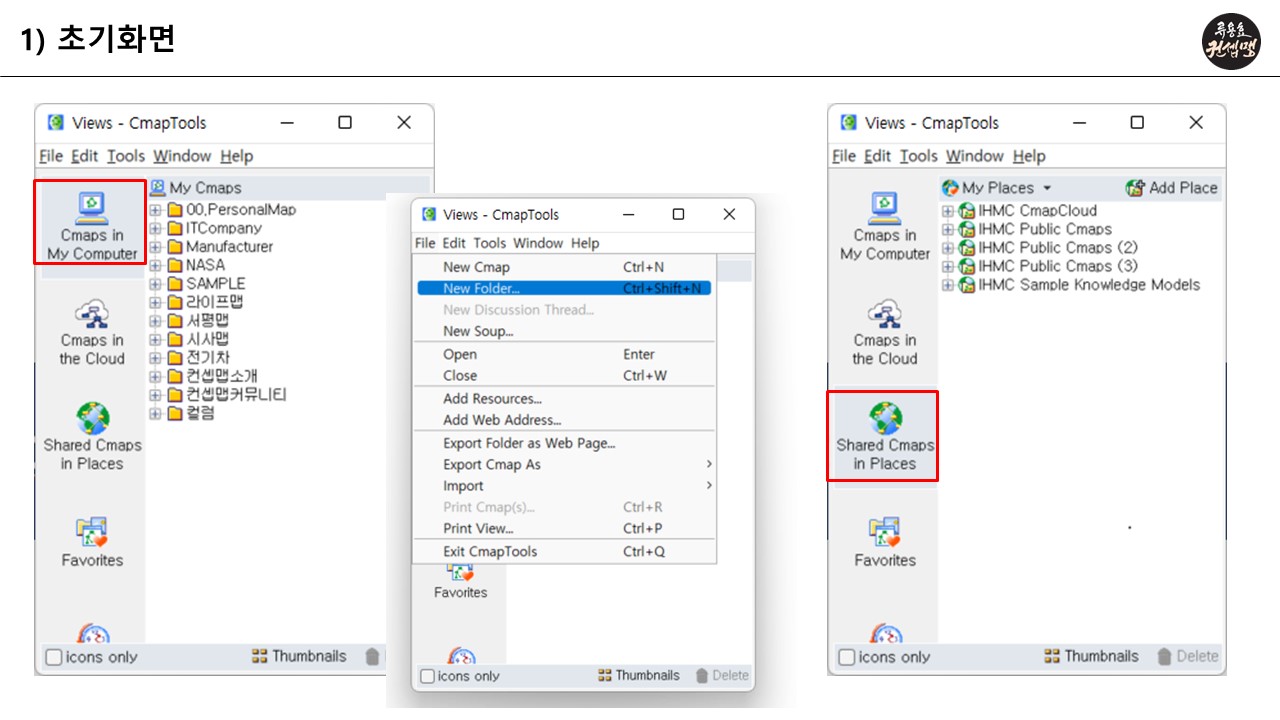
Task: Open Tools menu in left window
Action: (126, 156)
